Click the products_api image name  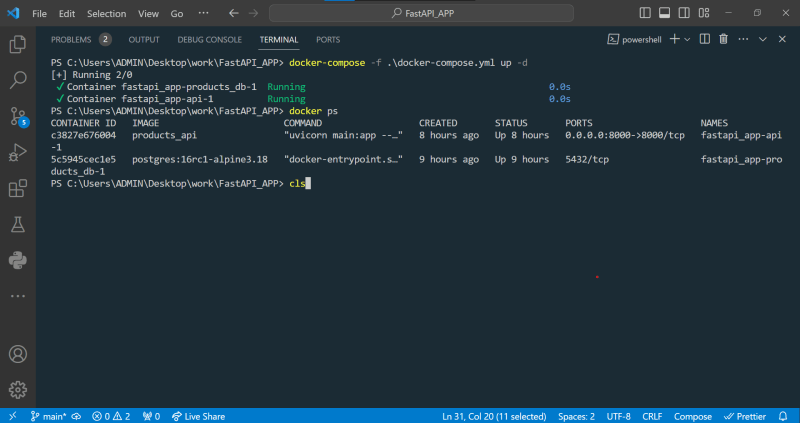pos(164,135)
